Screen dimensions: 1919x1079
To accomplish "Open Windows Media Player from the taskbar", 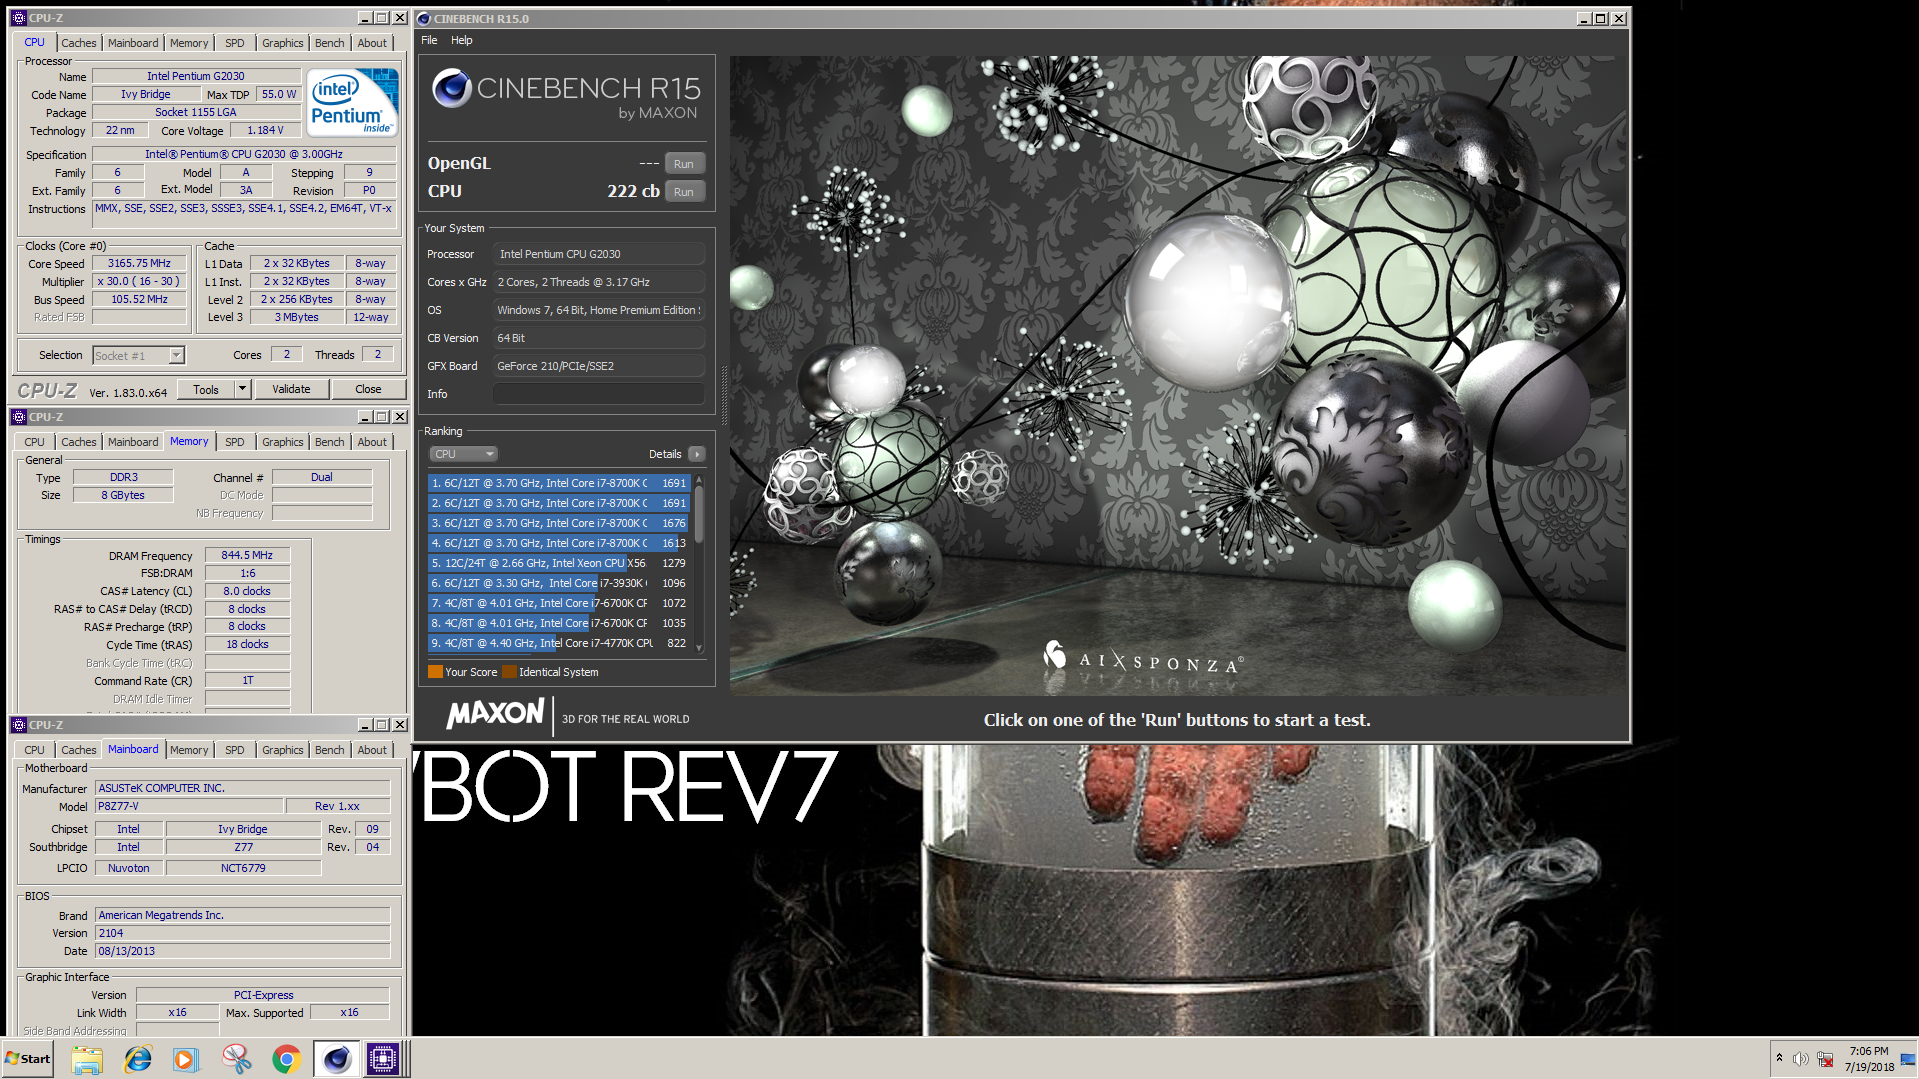I will click(x=186, y=1059).
